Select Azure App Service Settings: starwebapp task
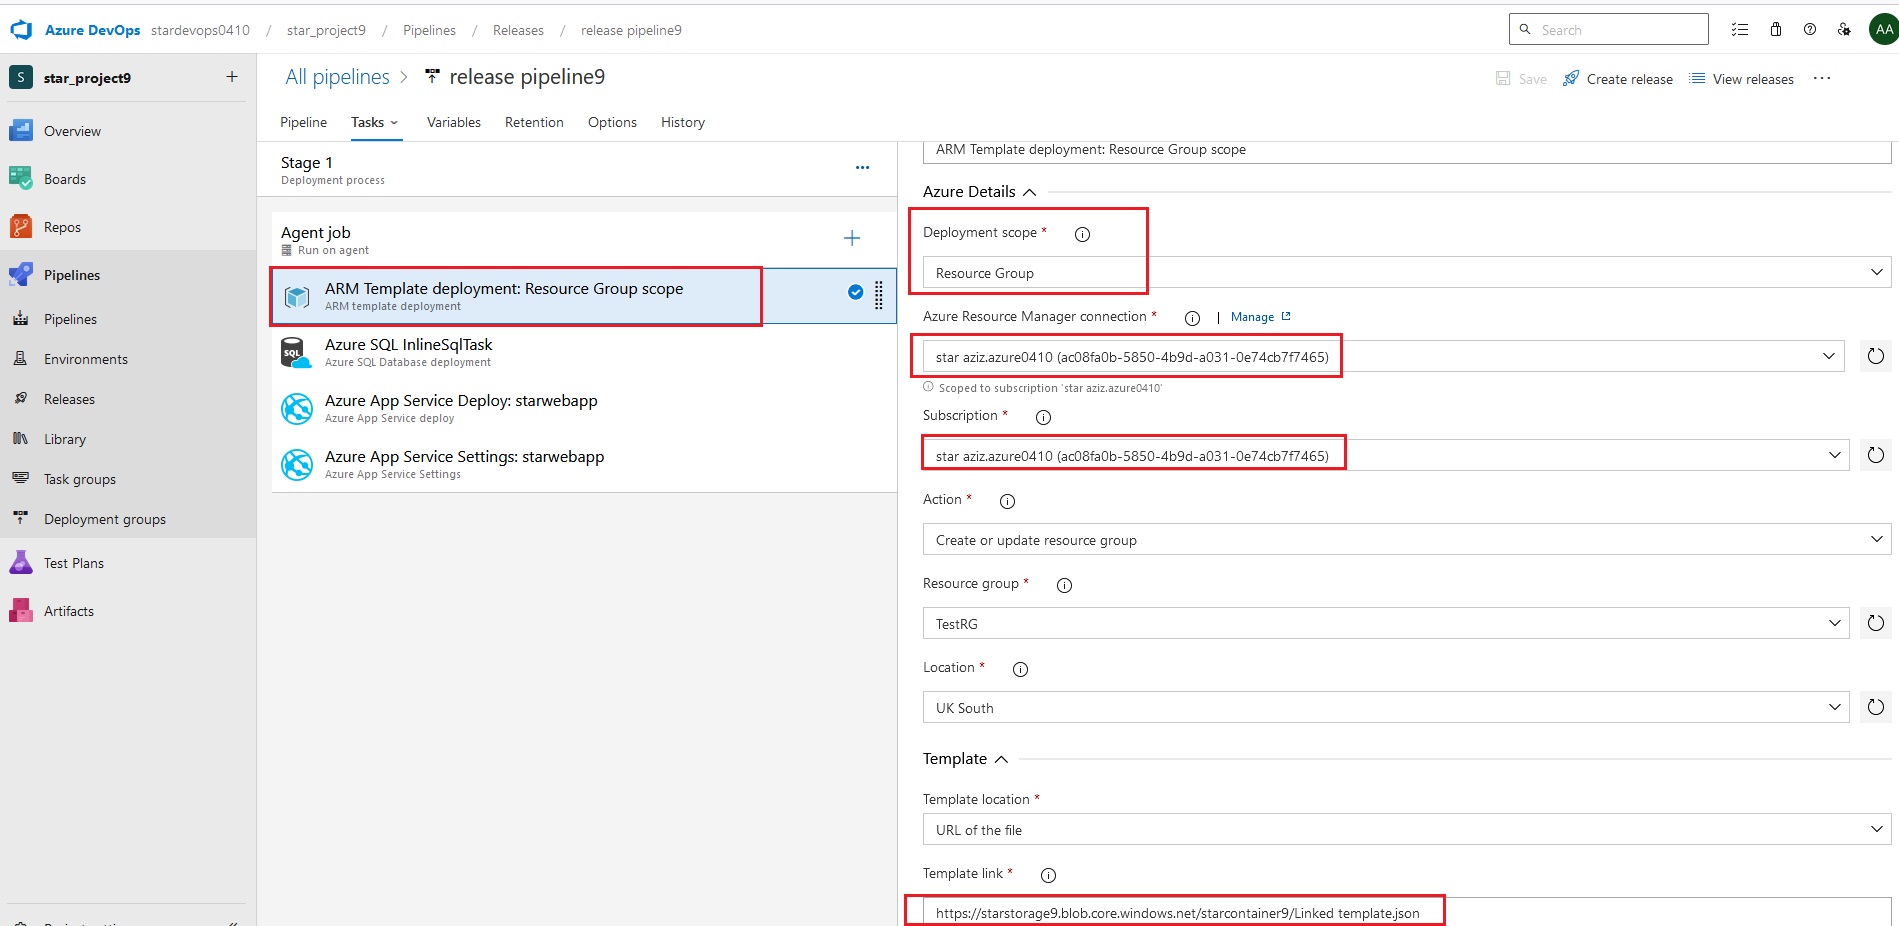 coord(584,464)
